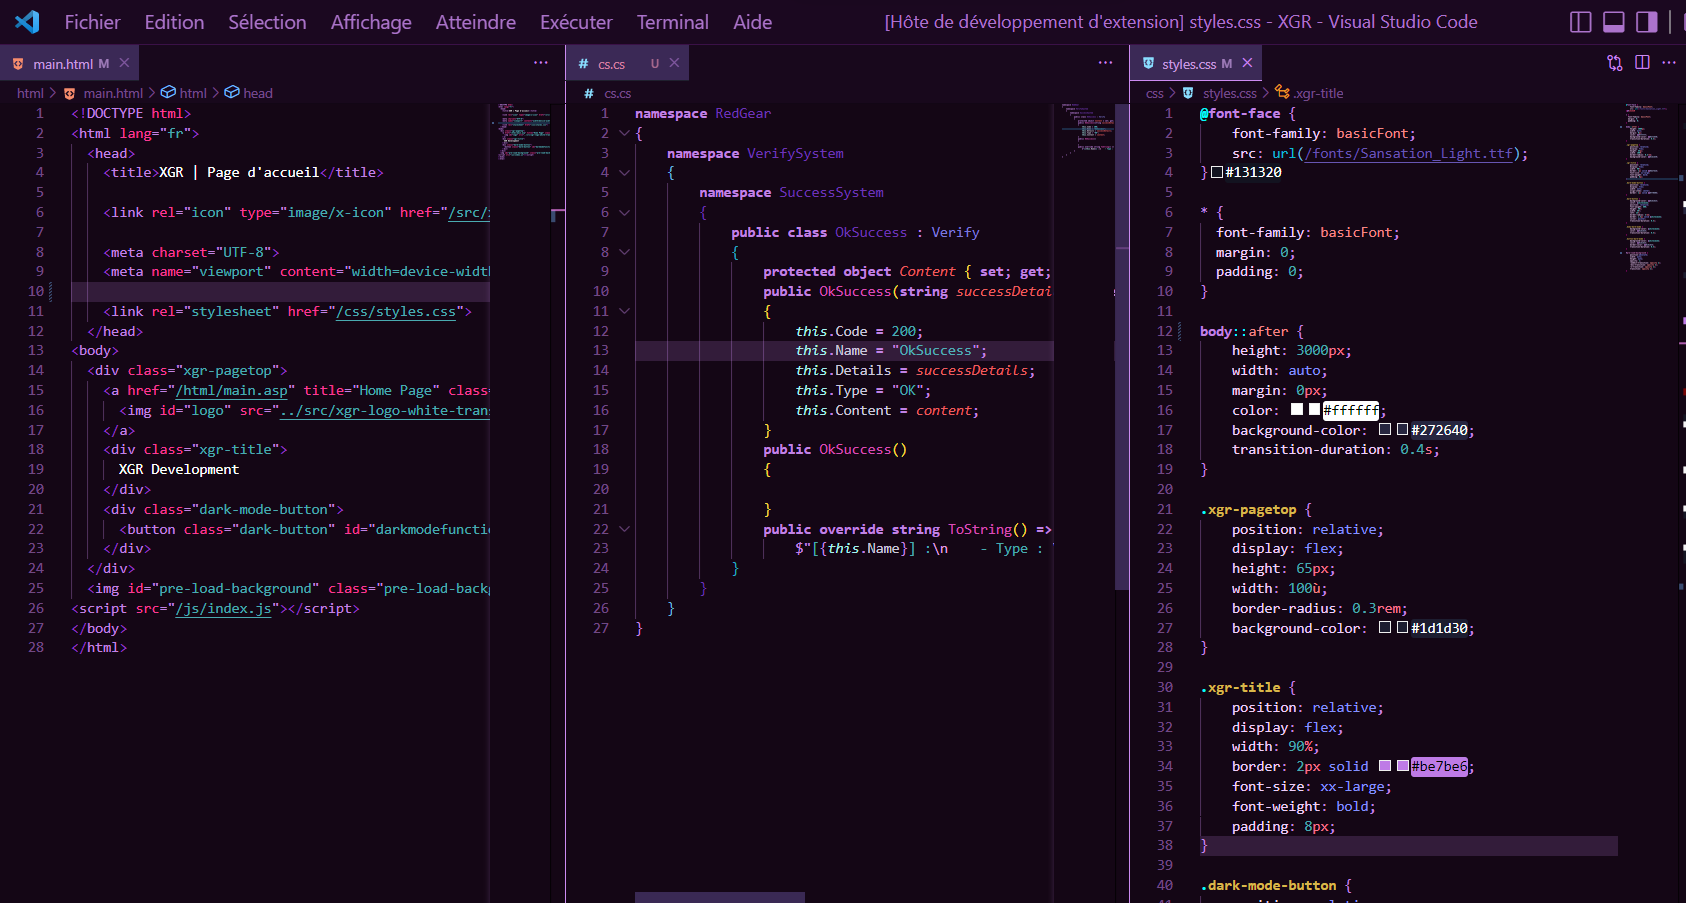Viewport: 1686px width, 903px height.
Task: Click the hash icon in cs.cs breadcrumb
Action: pos(589,93)
